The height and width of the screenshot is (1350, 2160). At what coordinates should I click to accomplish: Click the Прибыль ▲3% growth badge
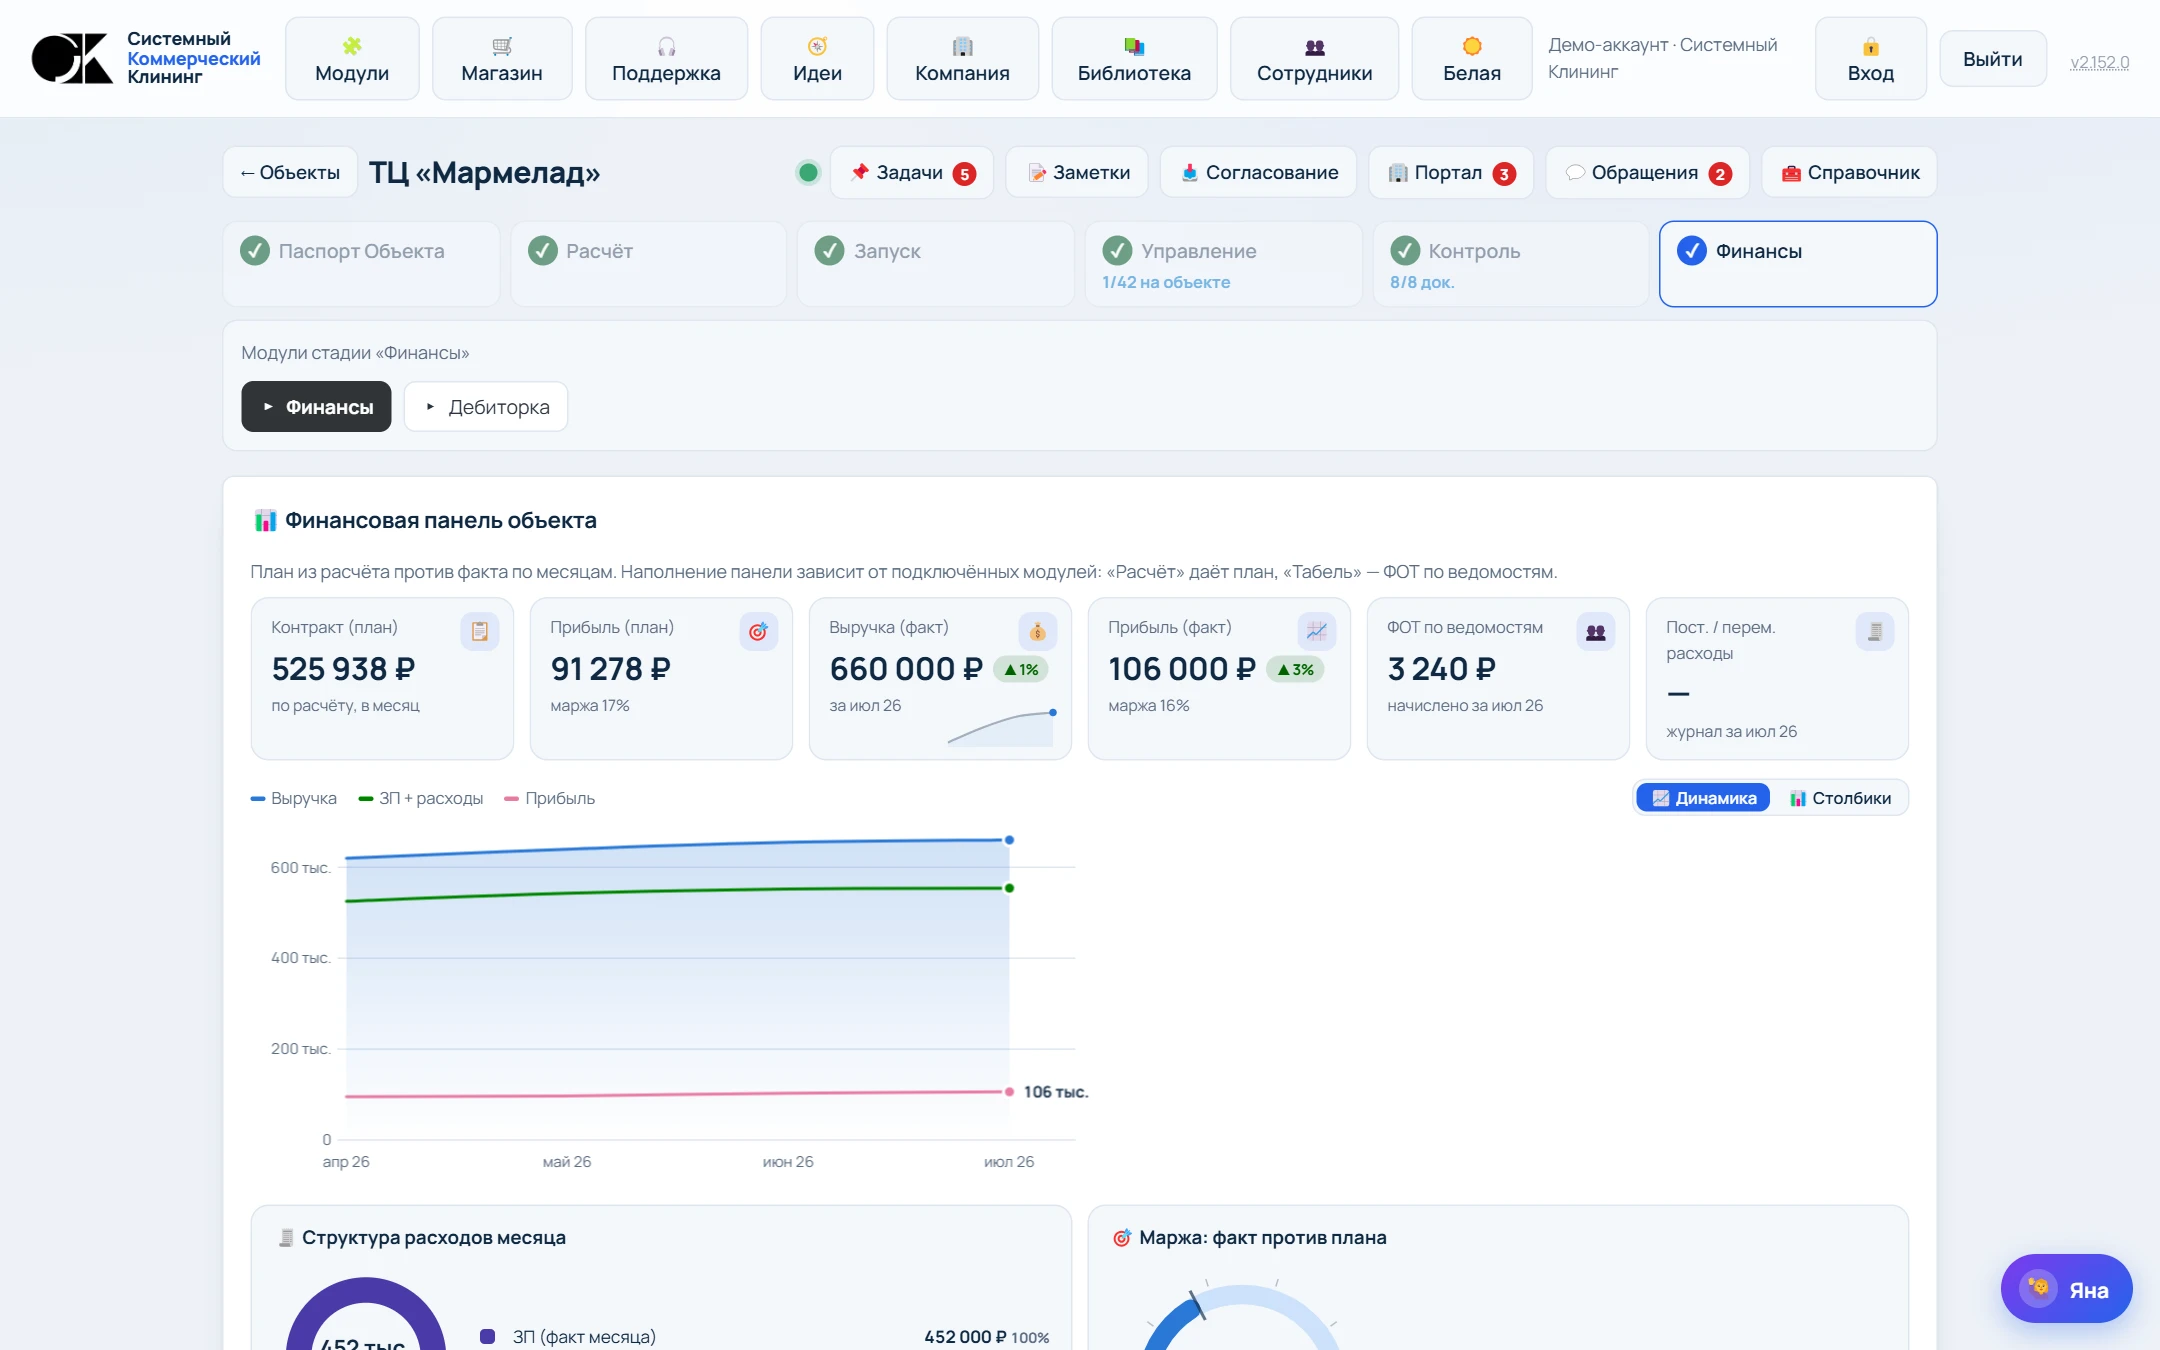(x=1295, y=670)
